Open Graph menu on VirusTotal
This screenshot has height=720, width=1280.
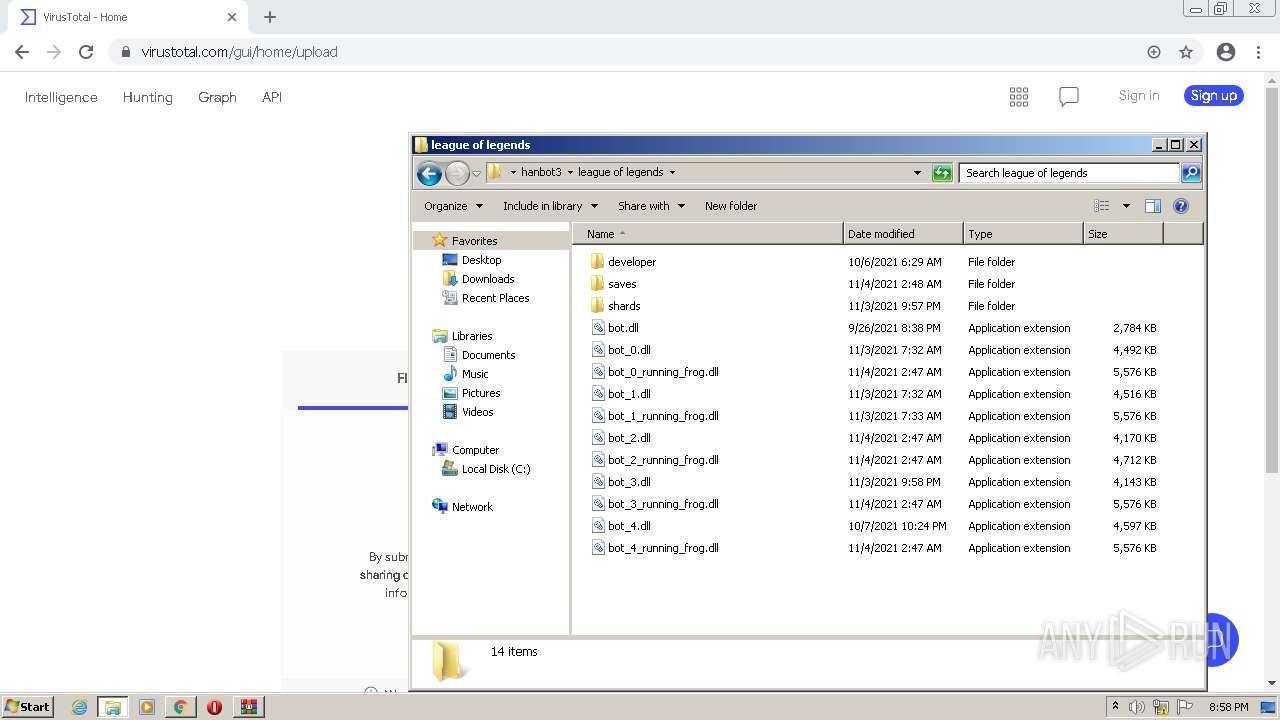pyautogui.click(x=217, y=97)
